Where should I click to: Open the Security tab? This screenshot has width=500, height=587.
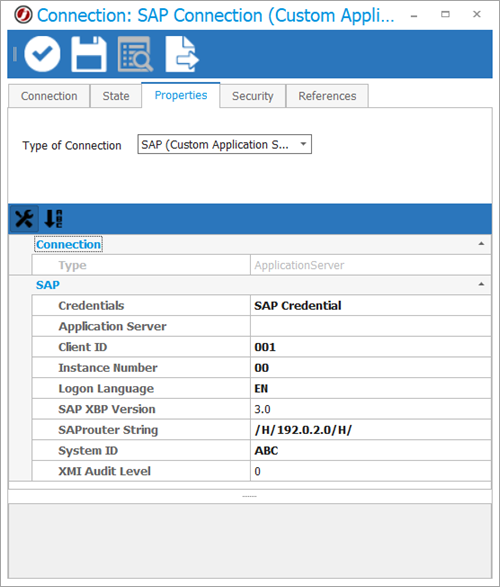(253, 96)
